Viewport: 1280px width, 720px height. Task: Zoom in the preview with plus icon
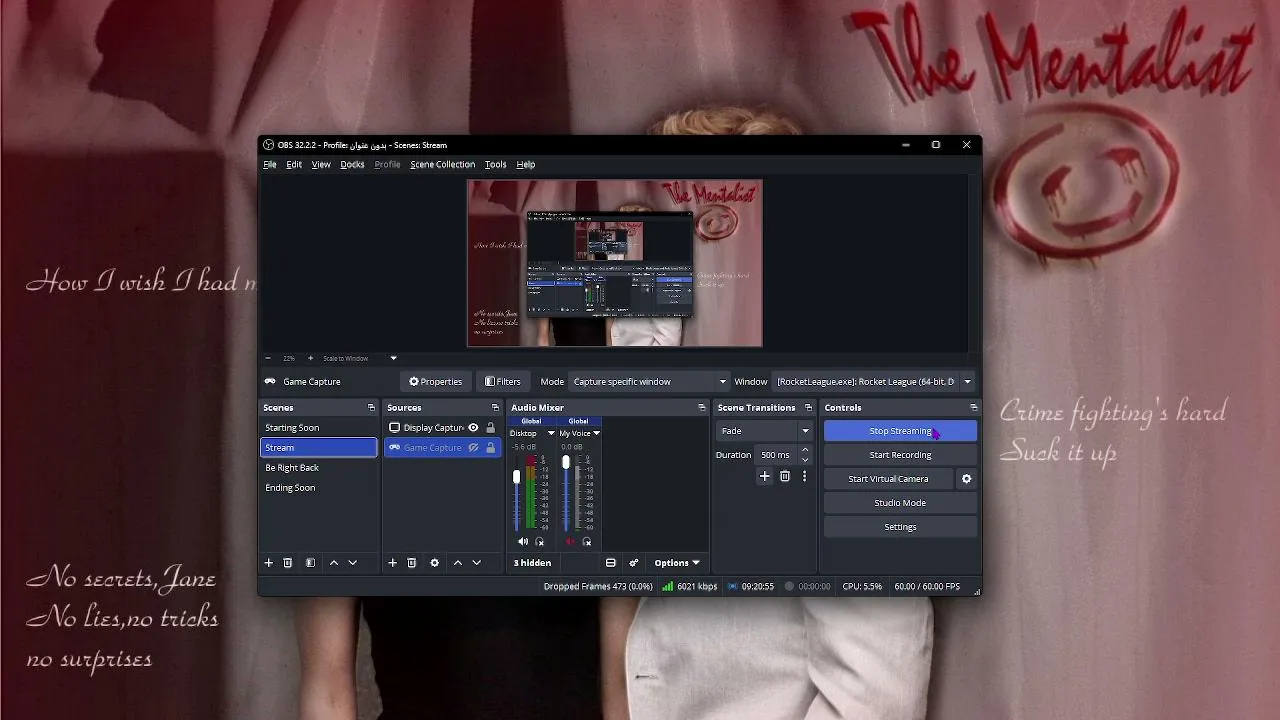coord(310,358)
